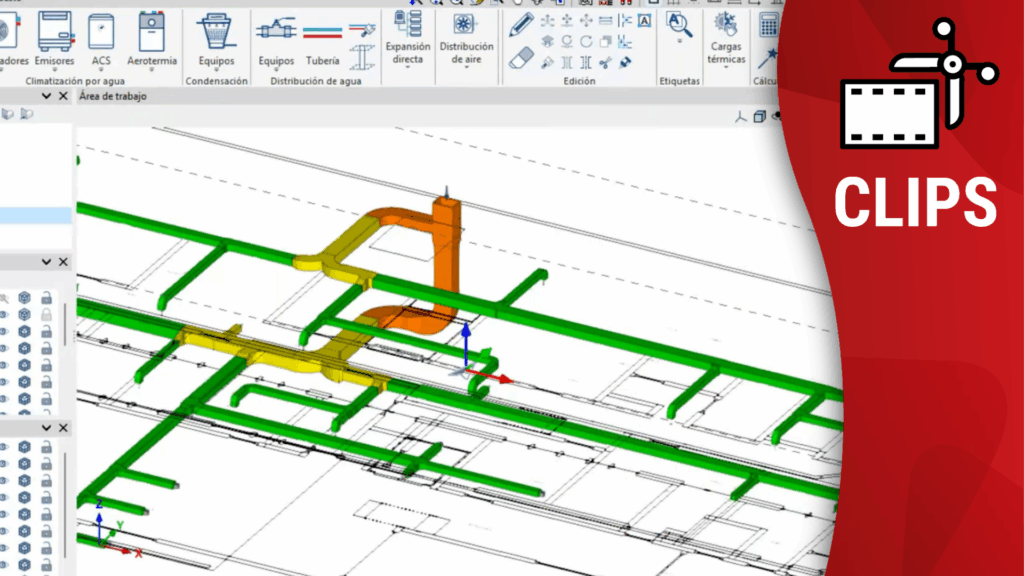The width and height of the screenshot is (1024, 576).
Task: Click the Cargas térmicas icon
Action: coord(727,30)
